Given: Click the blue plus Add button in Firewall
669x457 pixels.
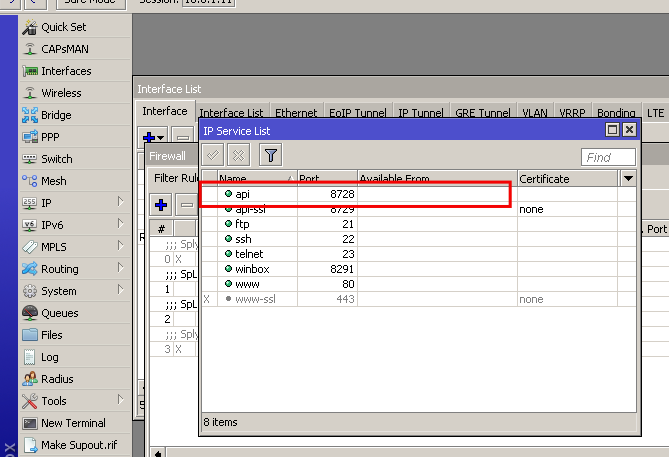Looking at the screenshot, I should (161, 205).
